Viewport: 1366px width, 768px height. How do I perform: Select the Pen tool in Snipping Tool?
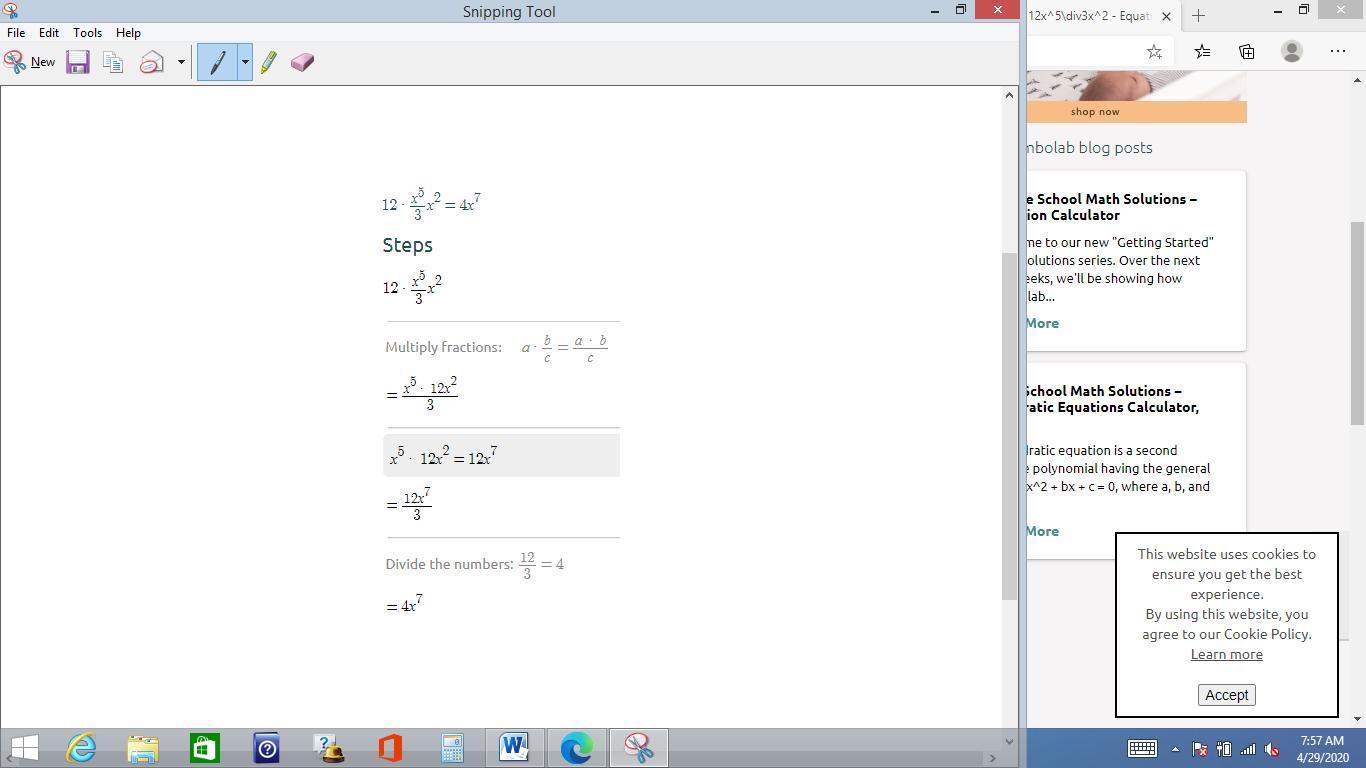click(217, 62)
